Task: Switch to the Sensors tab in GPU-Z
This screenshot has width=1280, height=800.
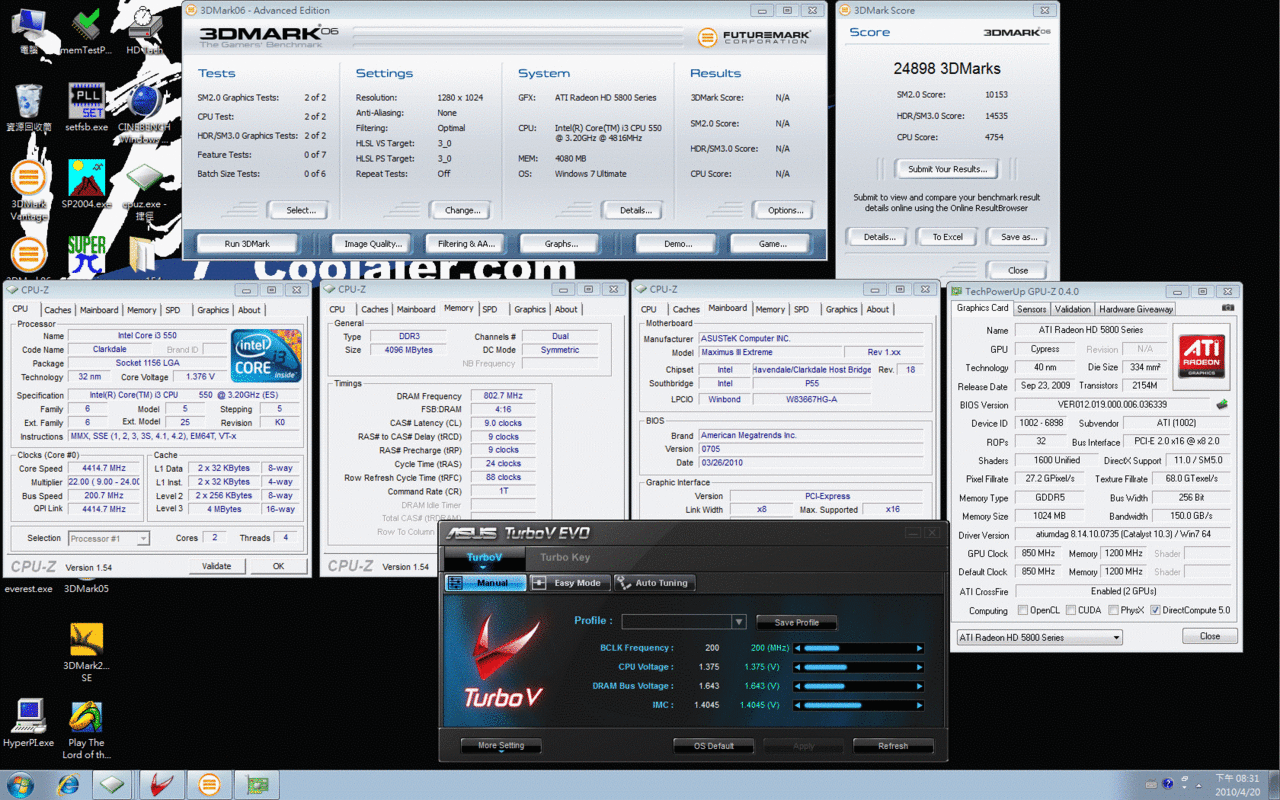Action: [1032, 309]
